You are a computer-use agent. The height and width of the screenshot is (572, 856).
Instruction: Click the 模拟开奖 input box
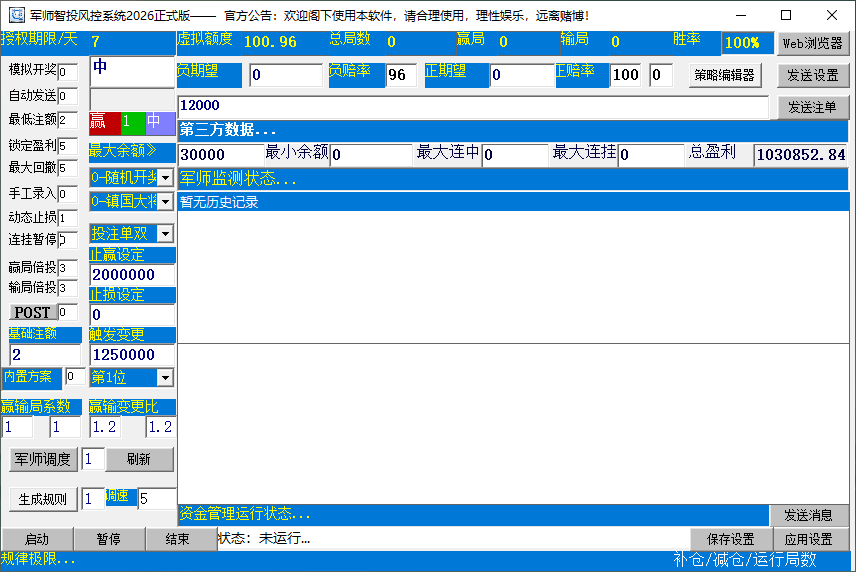coord(68,72)
